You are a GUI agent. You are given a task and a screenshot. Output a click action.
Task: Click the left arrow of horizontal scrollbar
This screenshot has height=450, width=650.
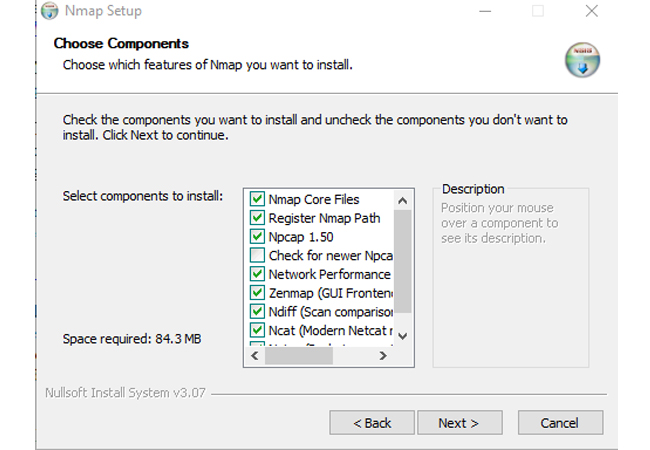[x=255, y=356]
